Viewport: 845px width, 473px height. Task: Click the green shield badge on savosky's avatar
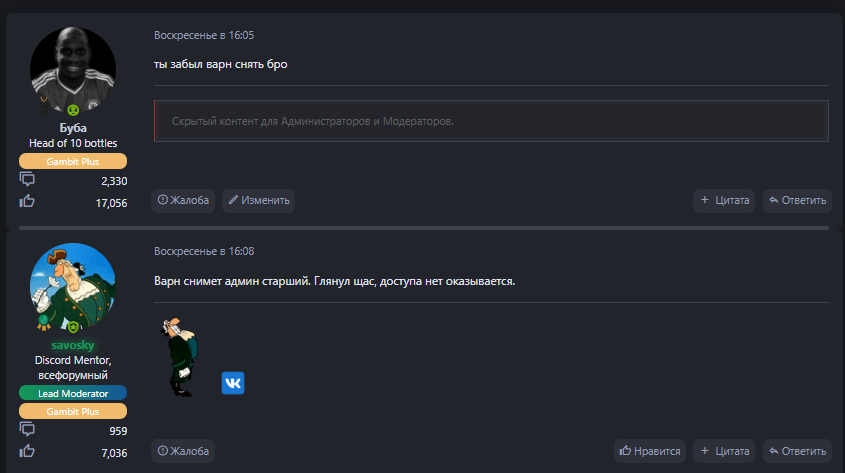pyautogui.click(x=73, y=327)
